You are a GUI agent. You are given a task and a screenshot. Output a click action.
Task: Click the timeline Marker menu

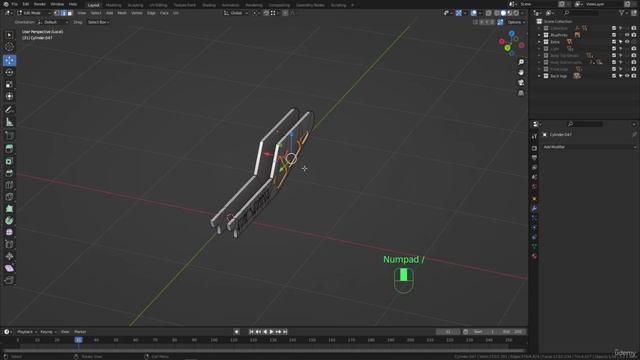coord(80,332)
